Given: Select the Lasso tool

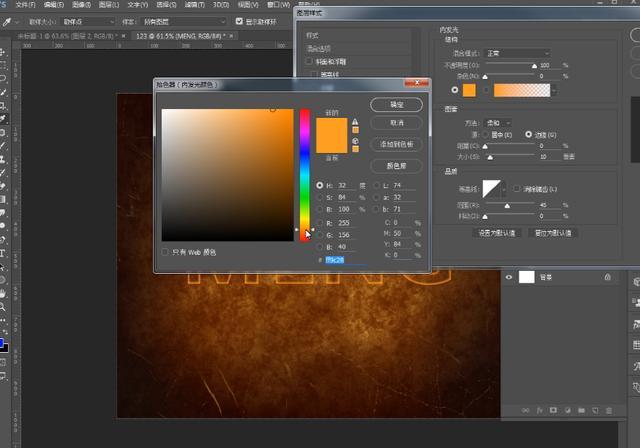Looking at the screenshot, I should [x=3, y=78].
